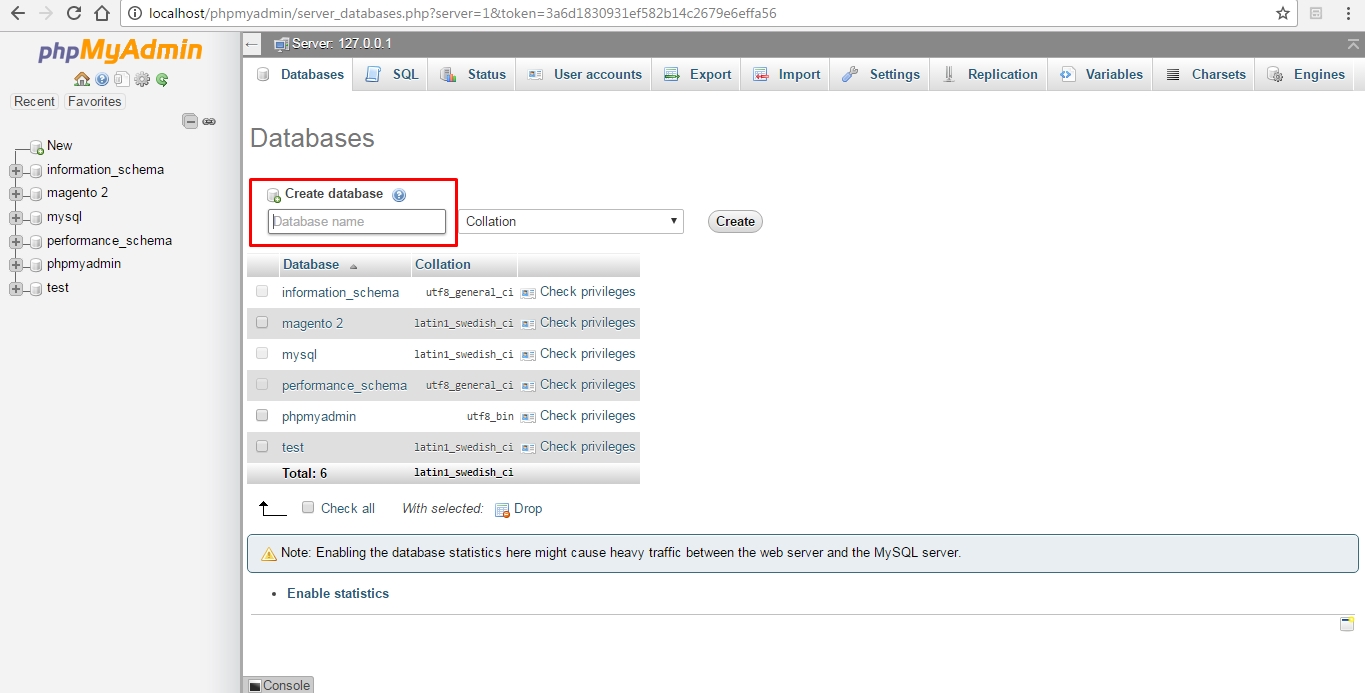Viewport: 1365px width, 693px height.
Task: Click privileges icon in performance_schema row
Action: click(529, 386)
